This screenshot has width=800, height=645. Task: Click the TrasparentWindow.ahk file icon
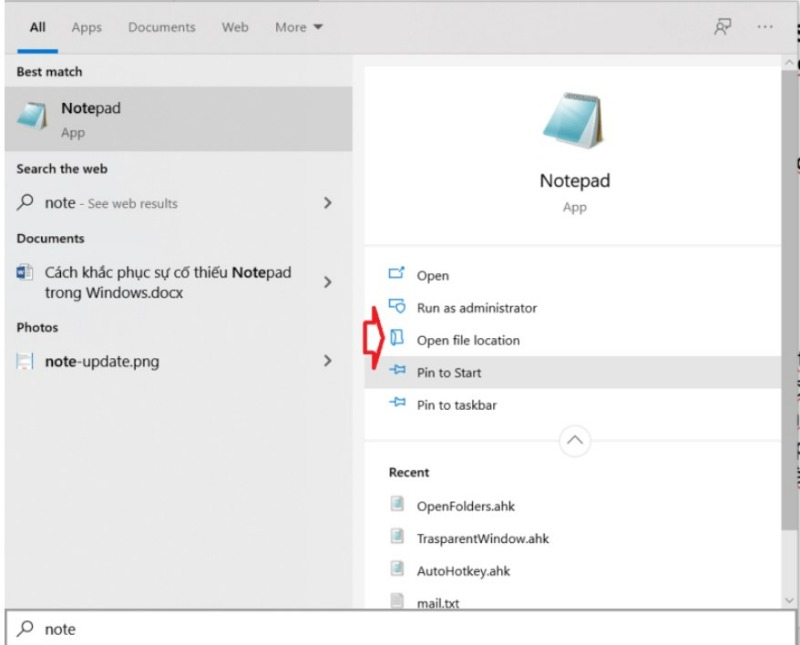coord(397,536)
